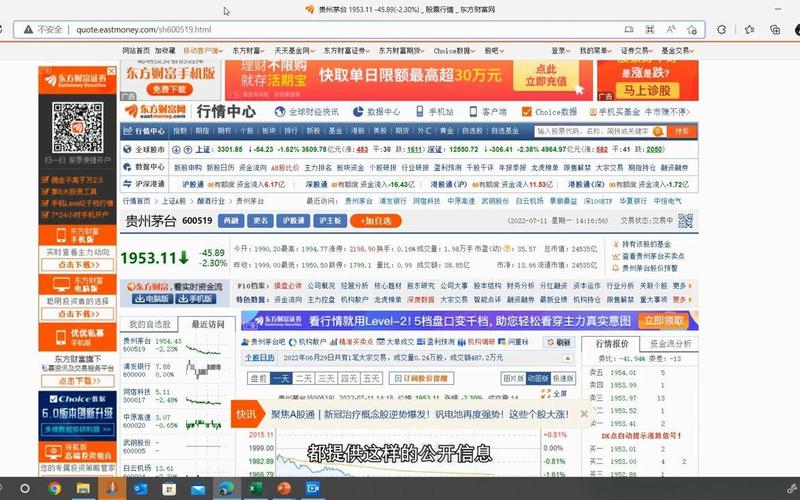This screenshot has height=500, width=800.
Task: Click the +加自选 orange button
Action: pos(376,221)
